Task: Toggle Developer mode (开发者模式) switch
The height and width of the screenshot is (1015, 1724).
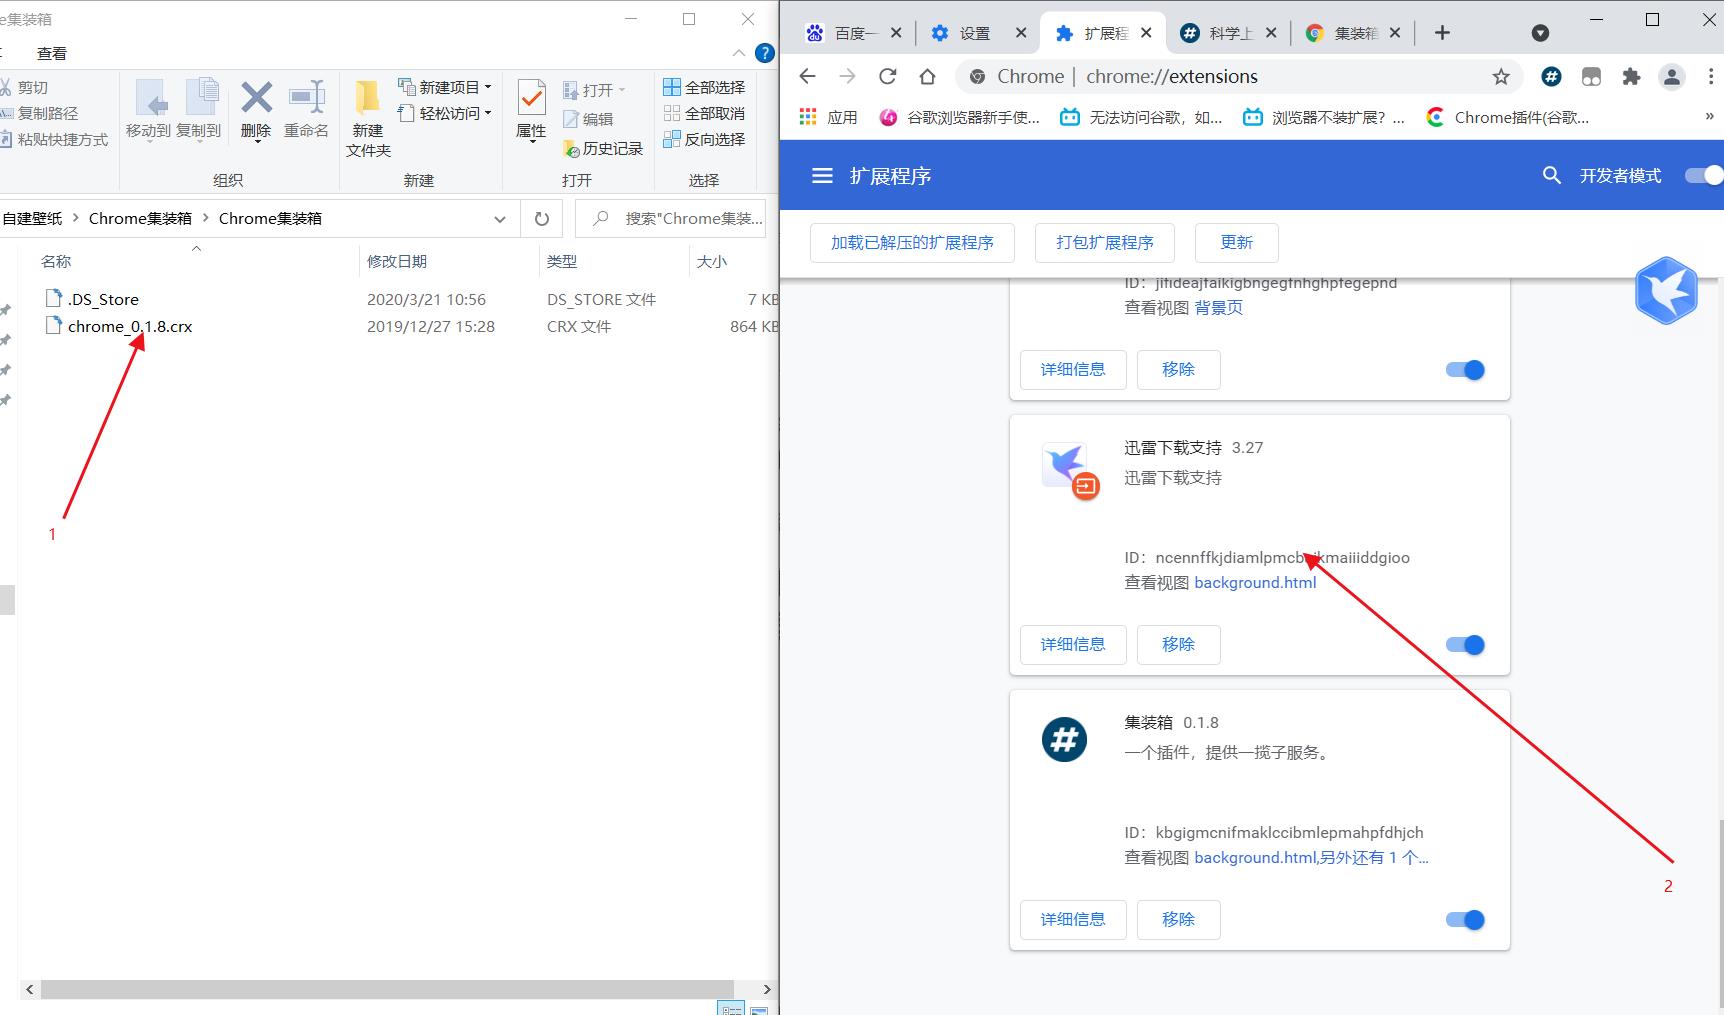Action: coord(1704,175)
